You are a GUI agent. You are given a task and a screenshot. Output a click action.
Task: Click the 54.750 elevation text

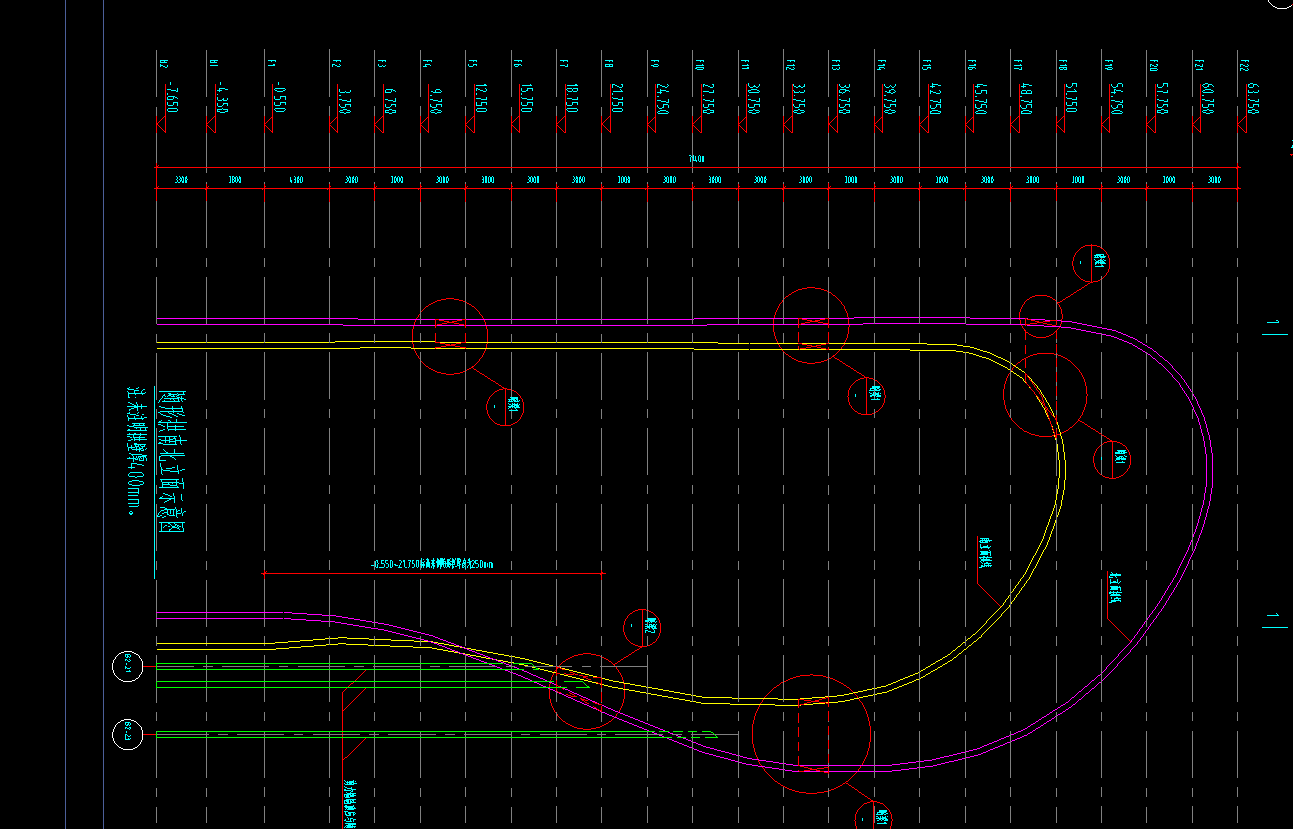point(1116,99)
